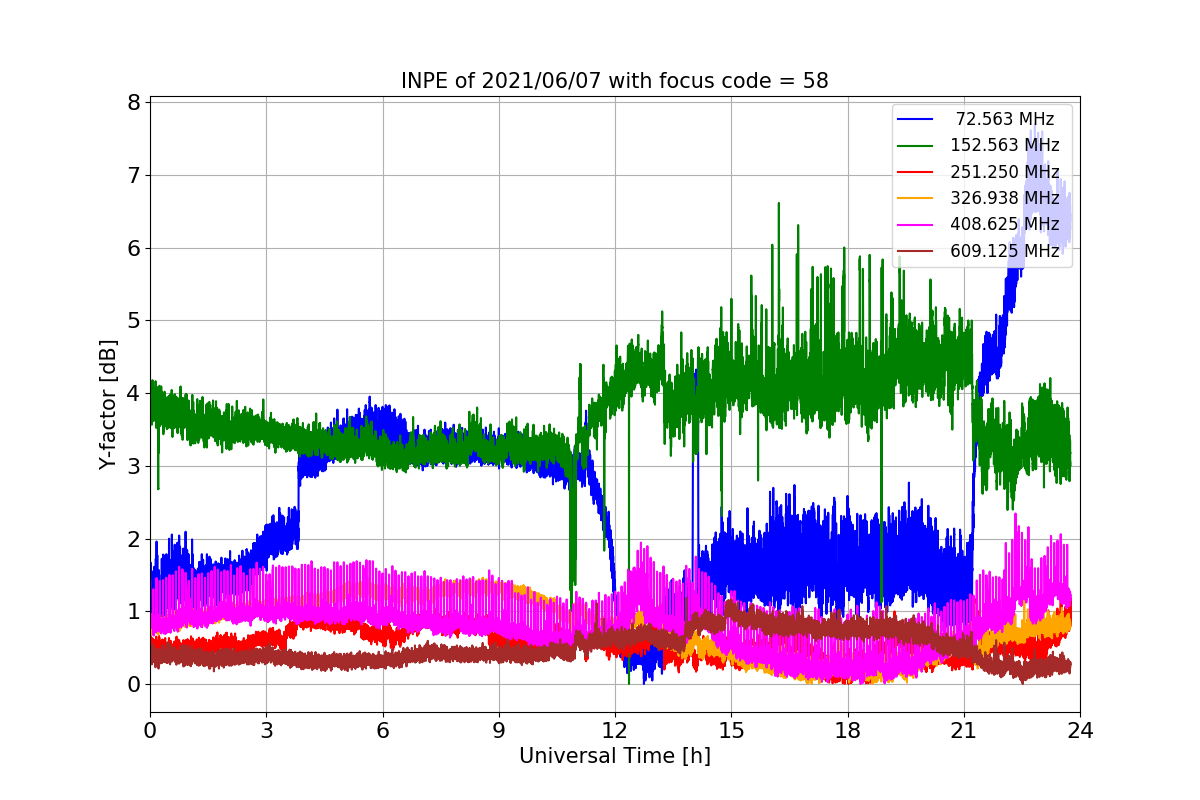Select the 609.125 MHz legend label

click(x=1004, y=251)
